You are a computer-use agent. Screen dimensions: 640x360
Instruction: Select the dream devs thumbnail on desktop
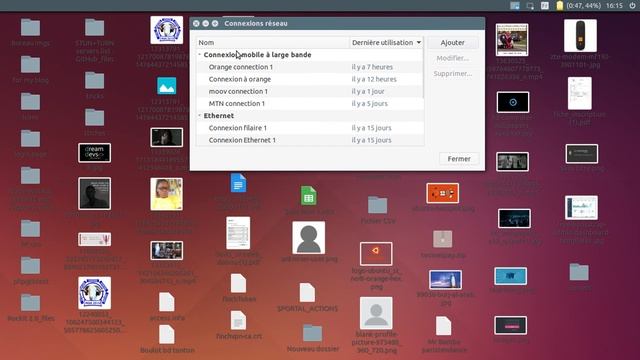coord(94,153)
